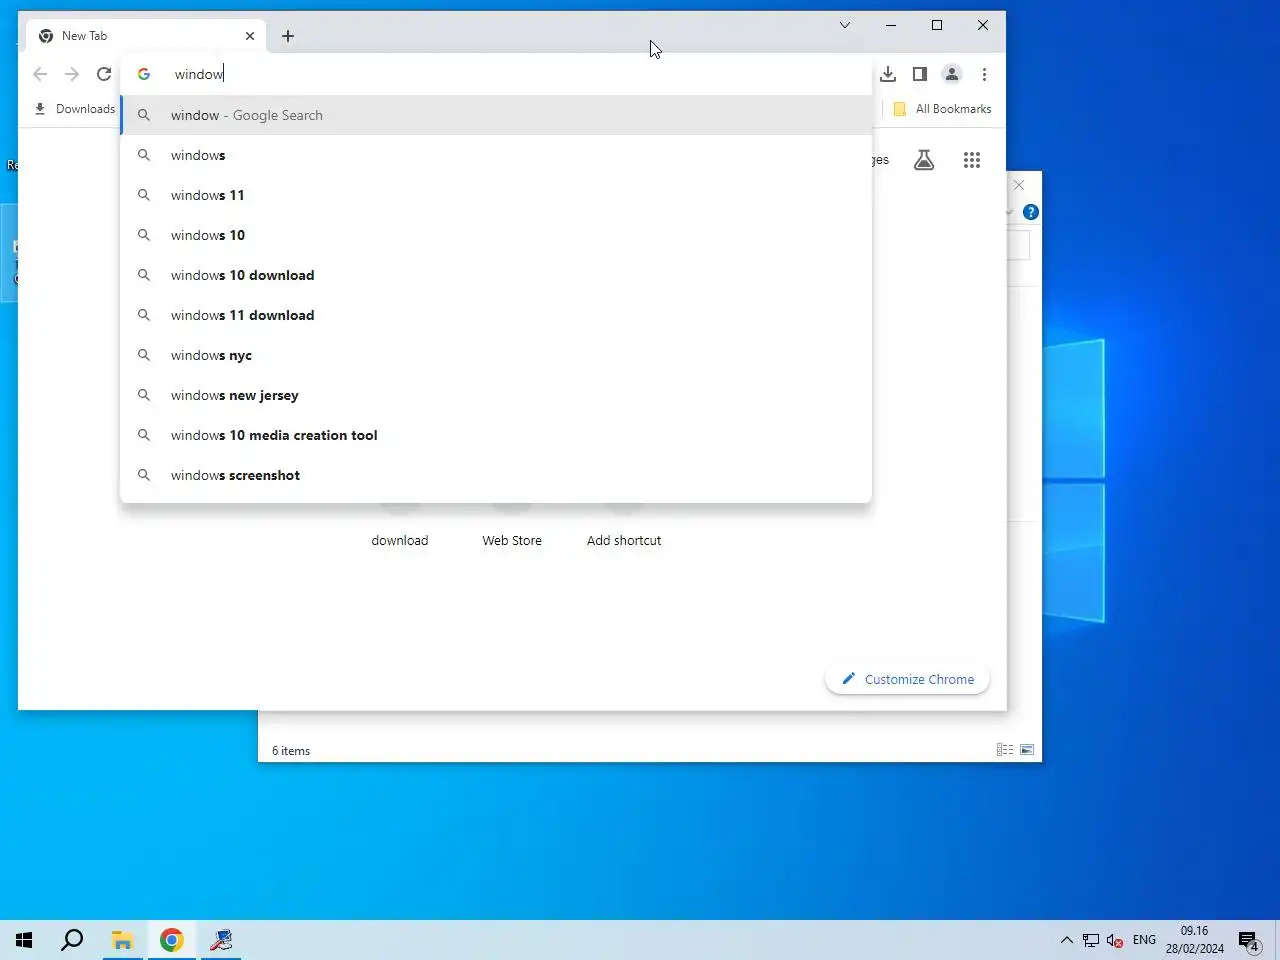Show hidden system tray icons
1280x960 pixels.
(1066, 940)
